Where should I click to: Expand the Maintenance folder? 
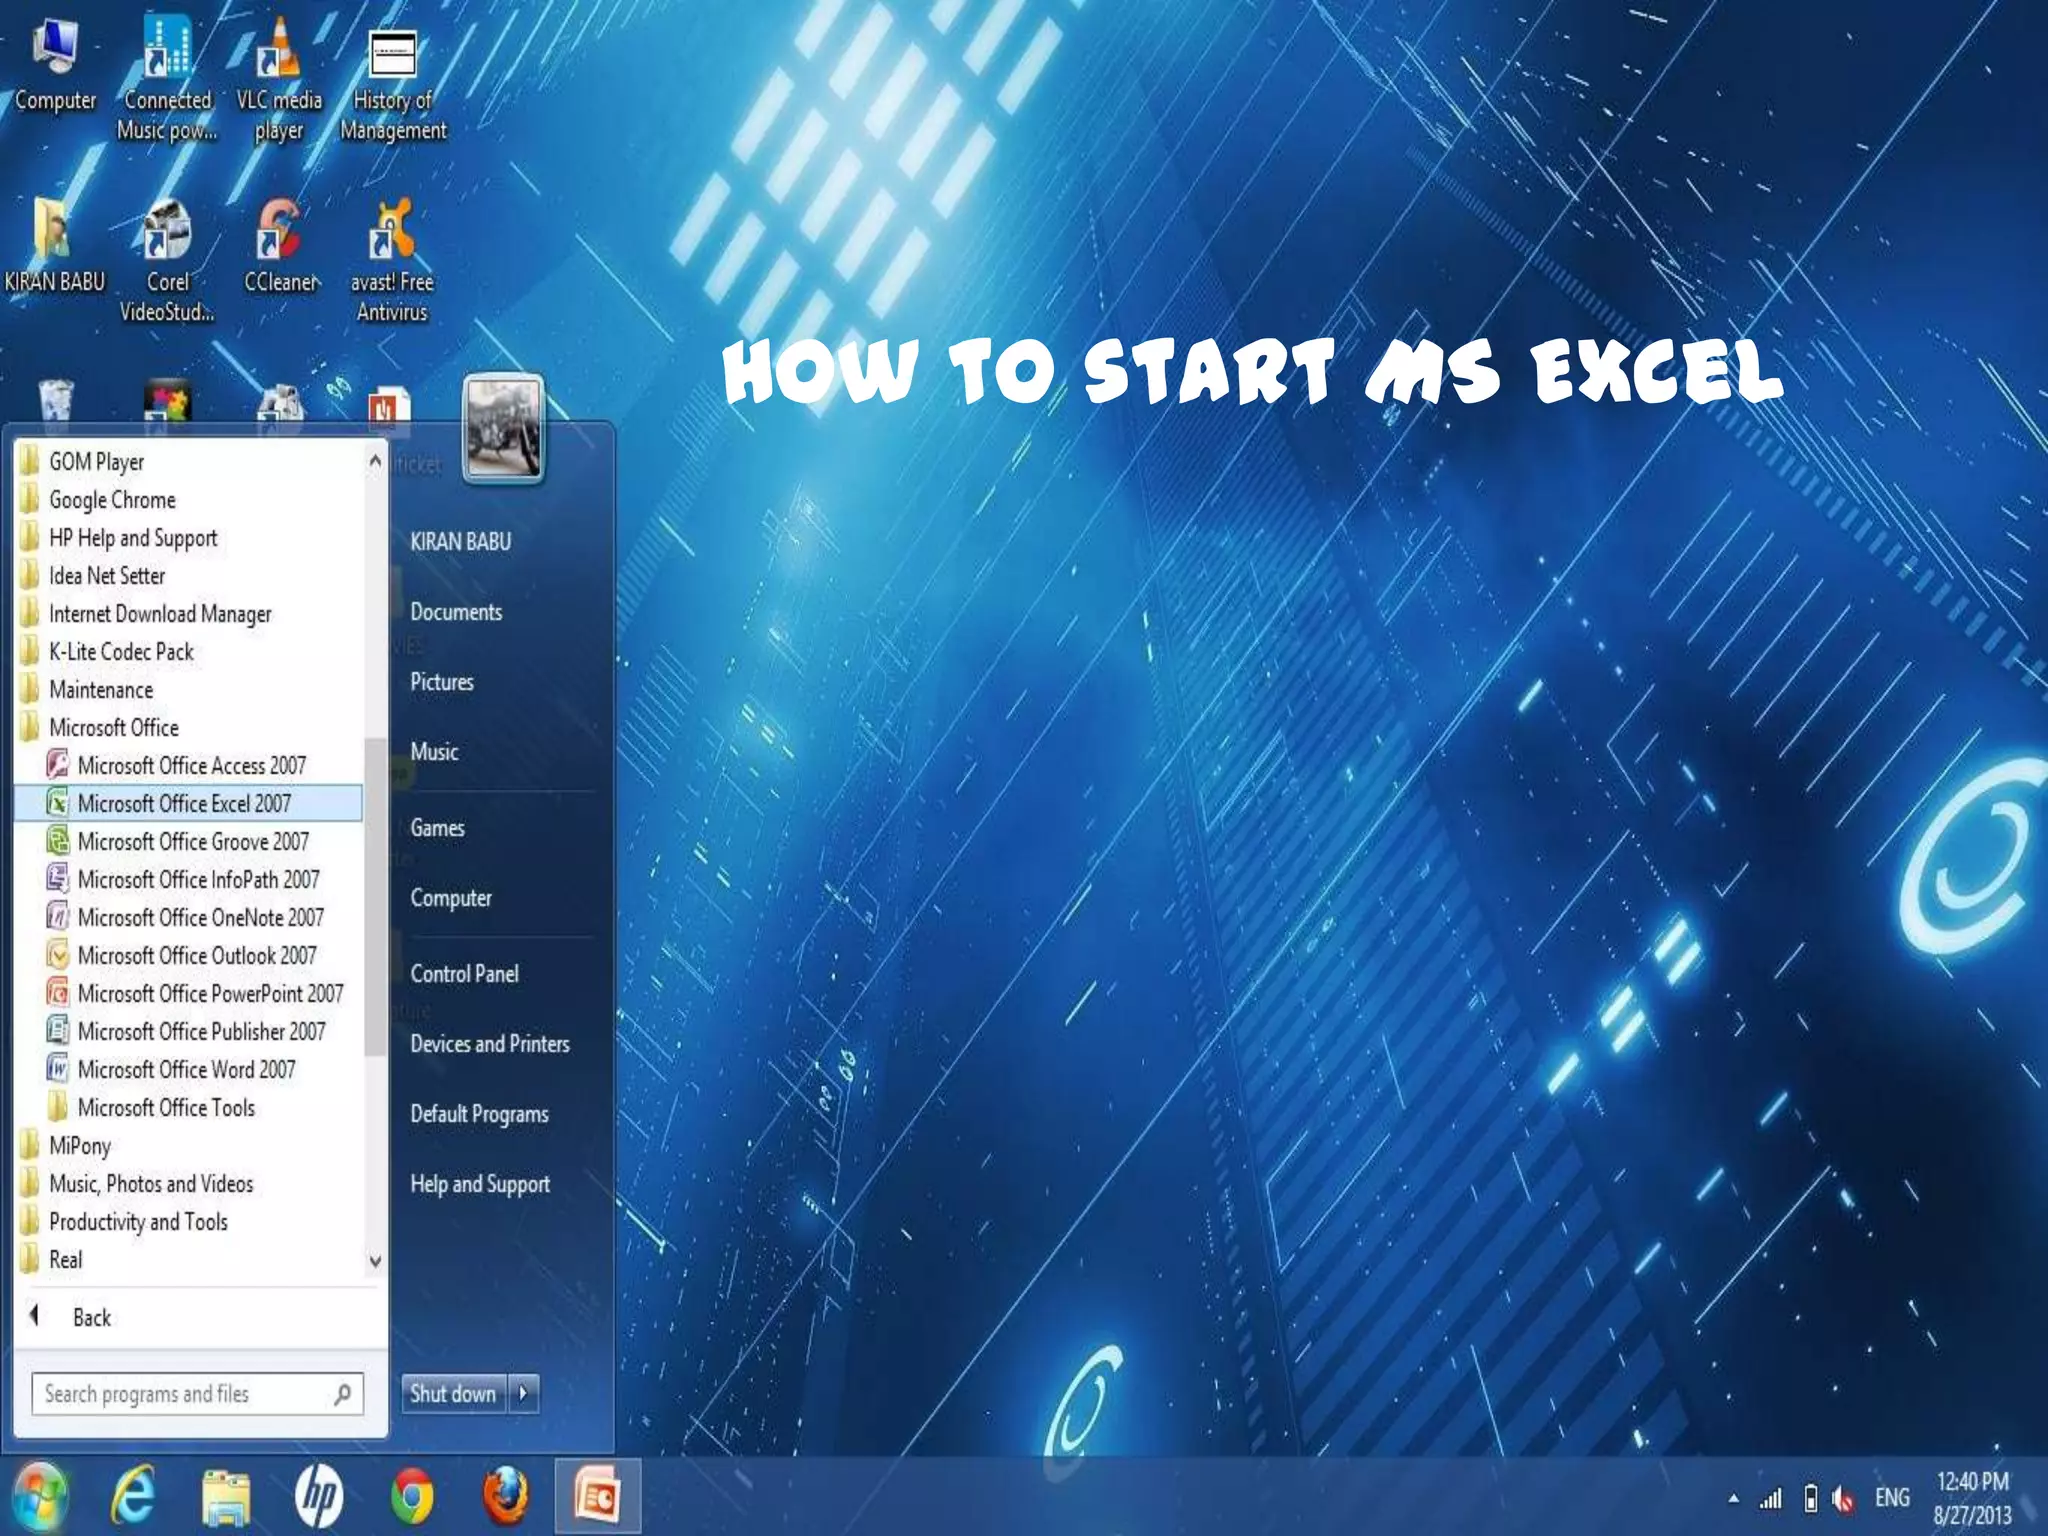[x=190, y=689]
